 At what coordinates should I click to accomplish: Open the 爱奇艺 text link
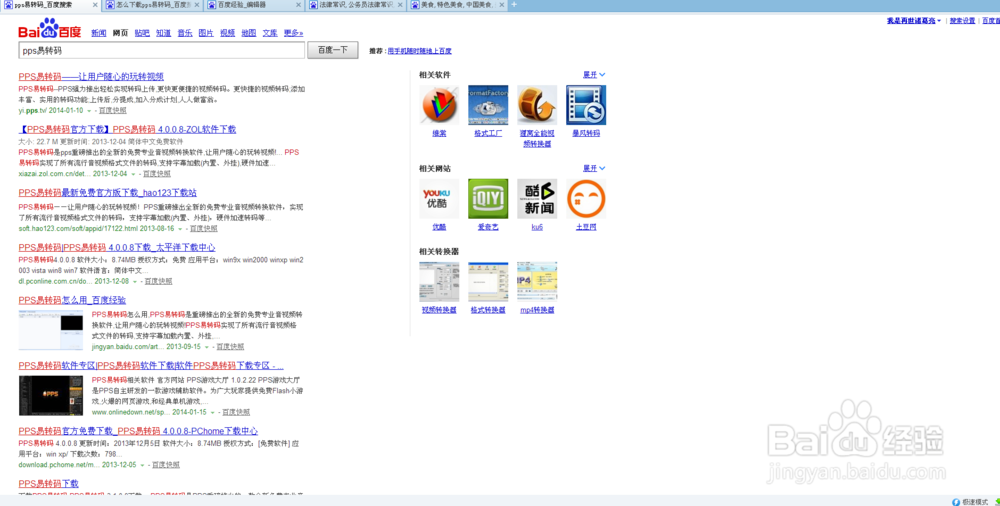[488, 227]
